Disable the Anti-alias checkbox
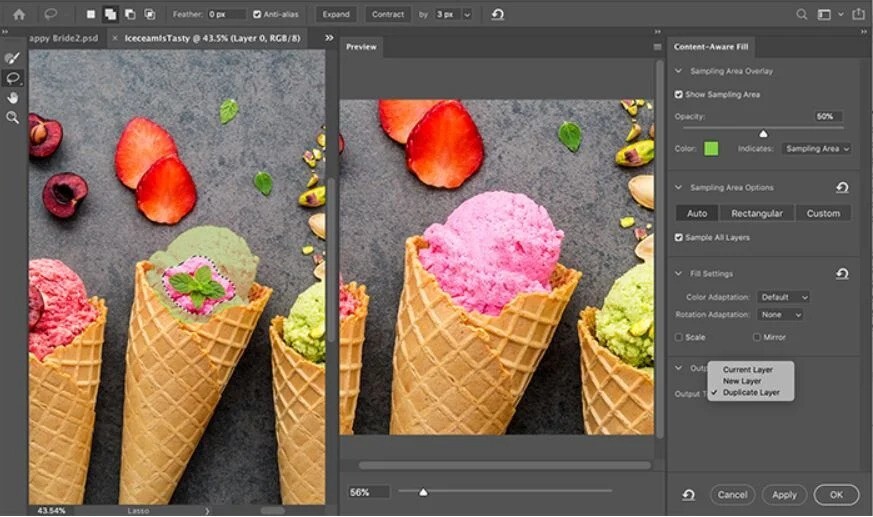 click(x=258, y=15)
